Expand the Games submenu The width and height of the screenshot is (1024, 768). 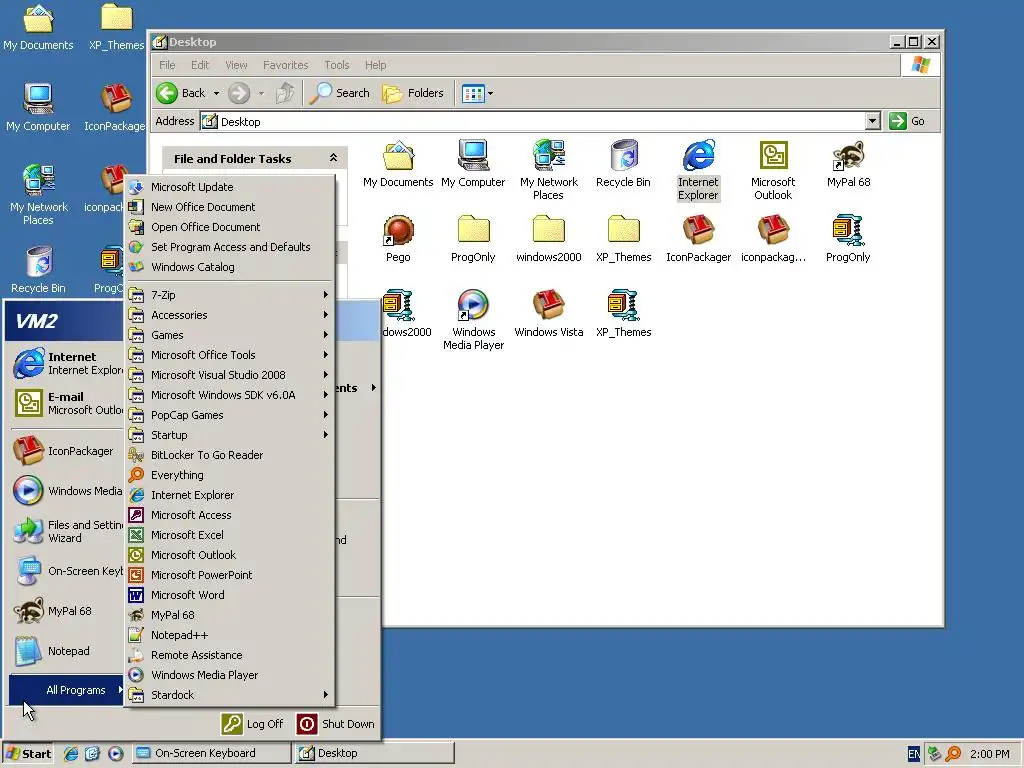pos(230,335)
